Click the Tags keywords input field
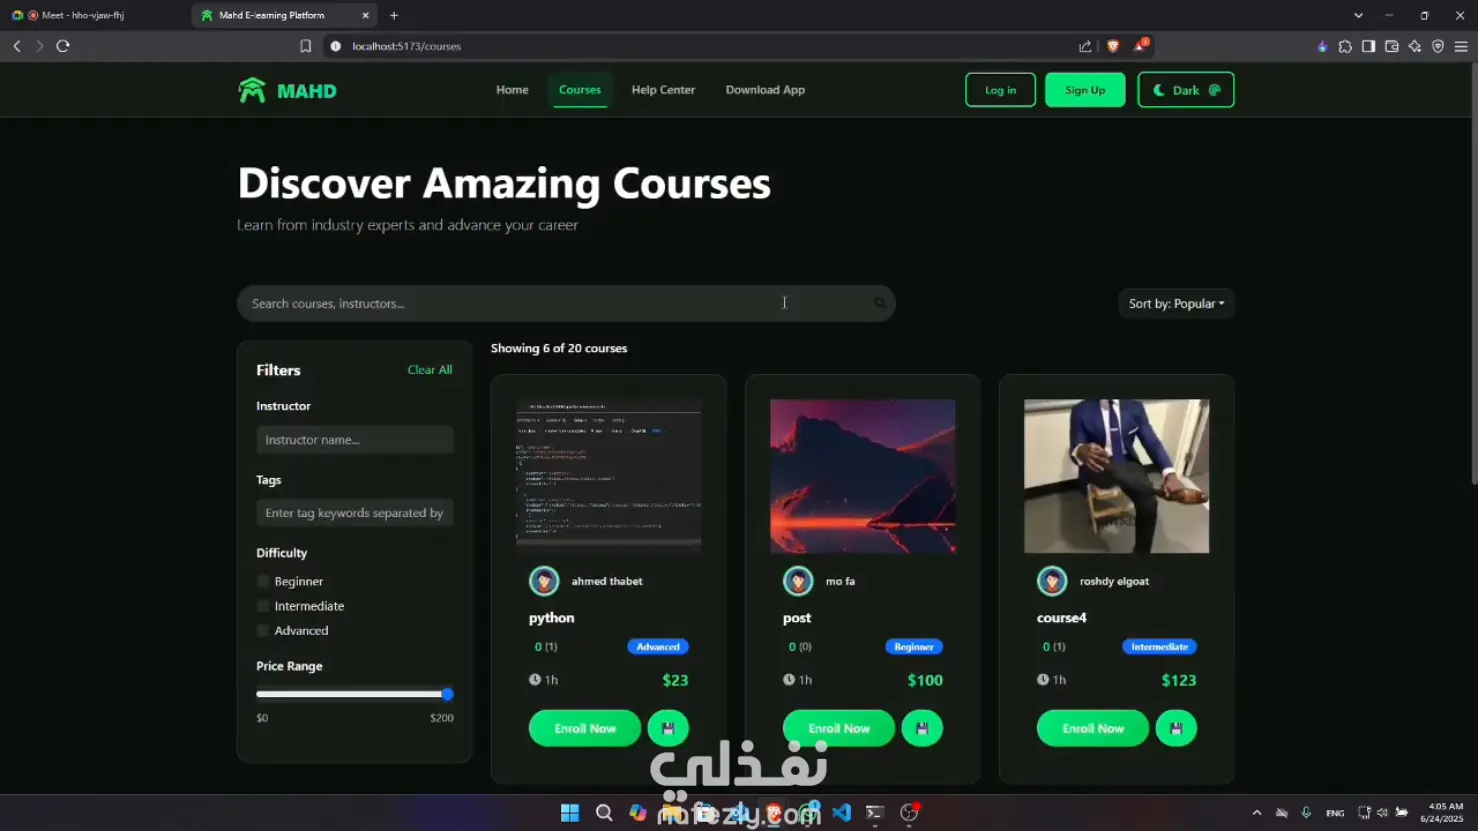 (355, 513)
